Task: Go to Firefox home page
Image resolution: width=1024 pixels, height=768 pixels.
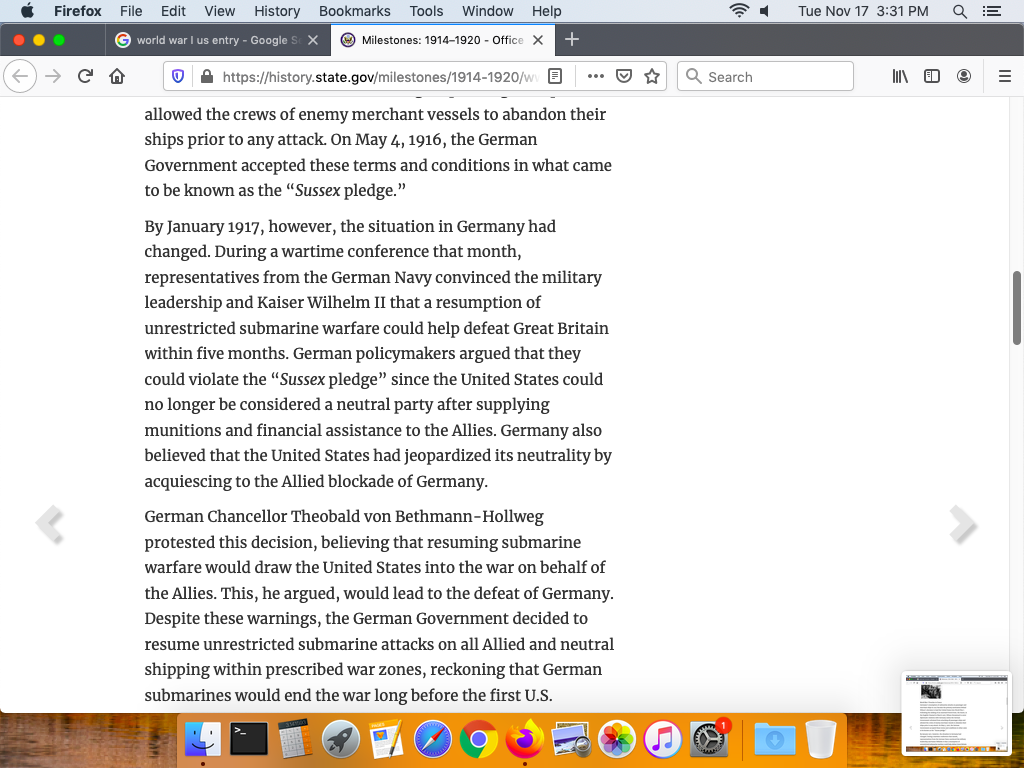Action: point(117,77)
